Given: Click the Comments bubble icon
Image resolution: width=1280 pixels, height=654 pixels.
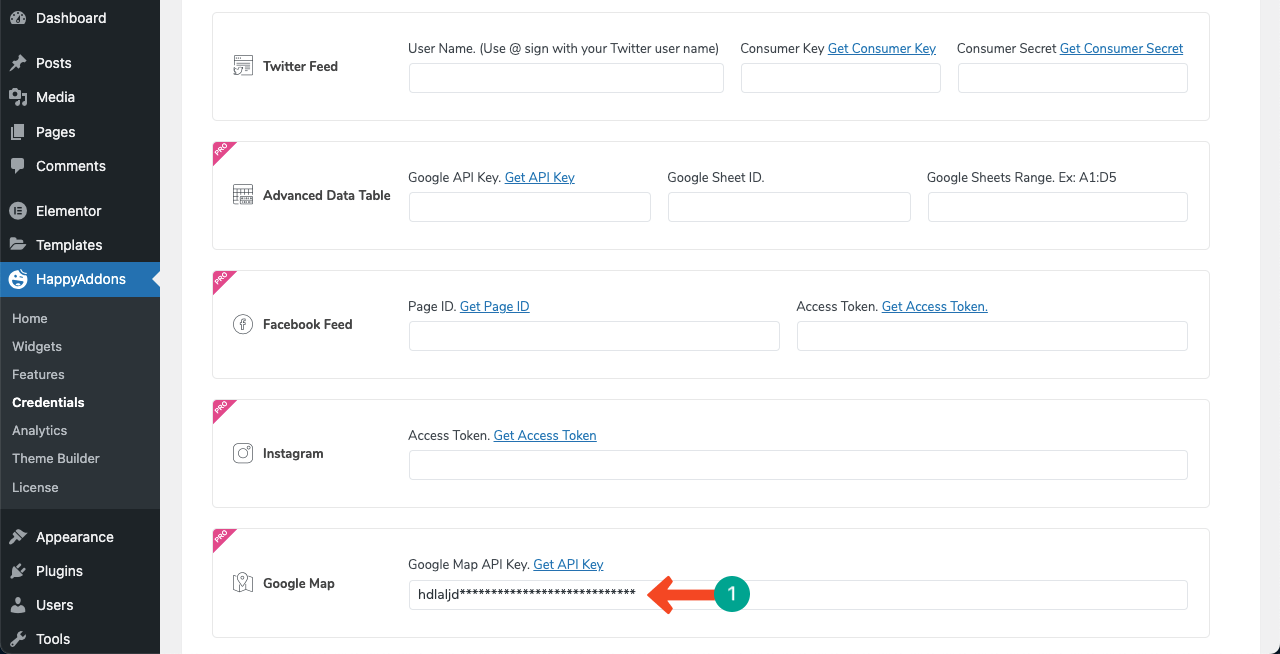Looking at the screenshot, I should tap(18, 166).
